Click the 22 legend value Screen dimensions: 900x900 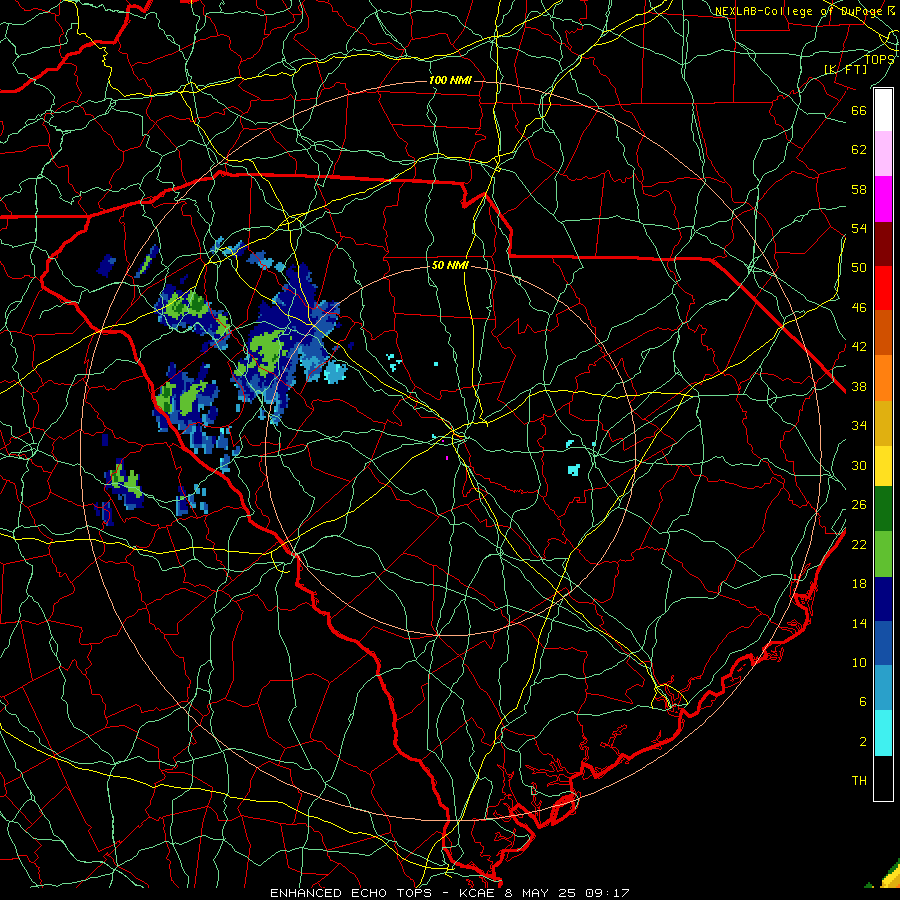859,544
